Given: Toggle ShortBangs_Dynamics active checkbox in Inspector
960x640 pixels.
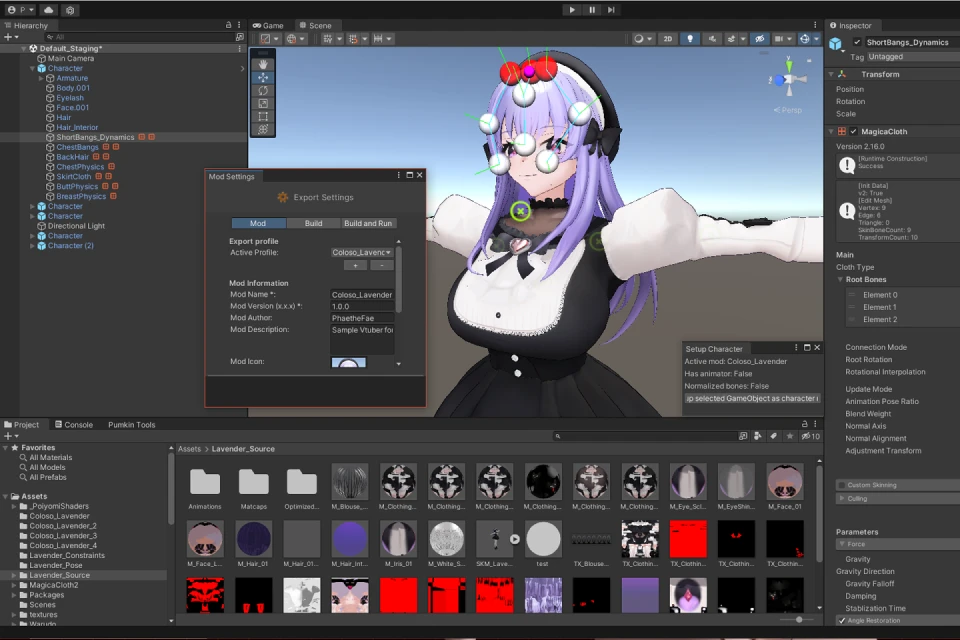Looking at the screenshot, I should [857, 42].
